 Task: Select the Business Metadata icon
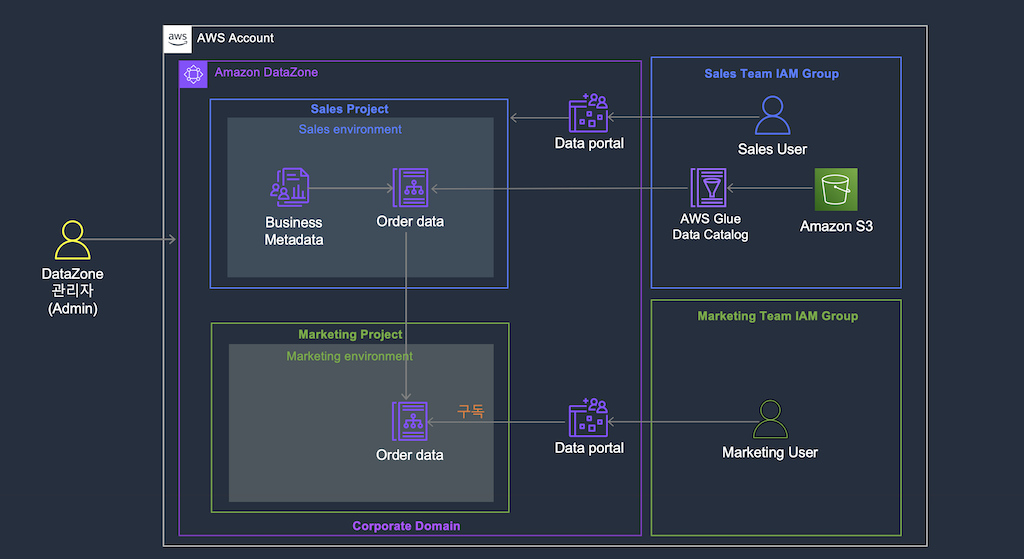[x=290, y=187]
